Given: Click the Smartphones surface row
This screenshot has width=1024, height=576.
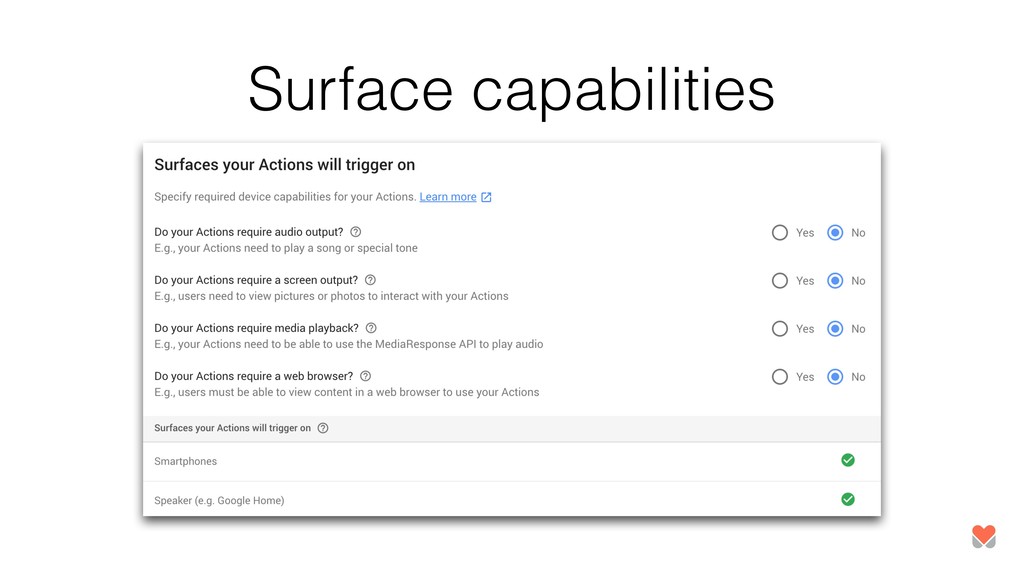Looking at the screenshot, I should coord(512,462).
